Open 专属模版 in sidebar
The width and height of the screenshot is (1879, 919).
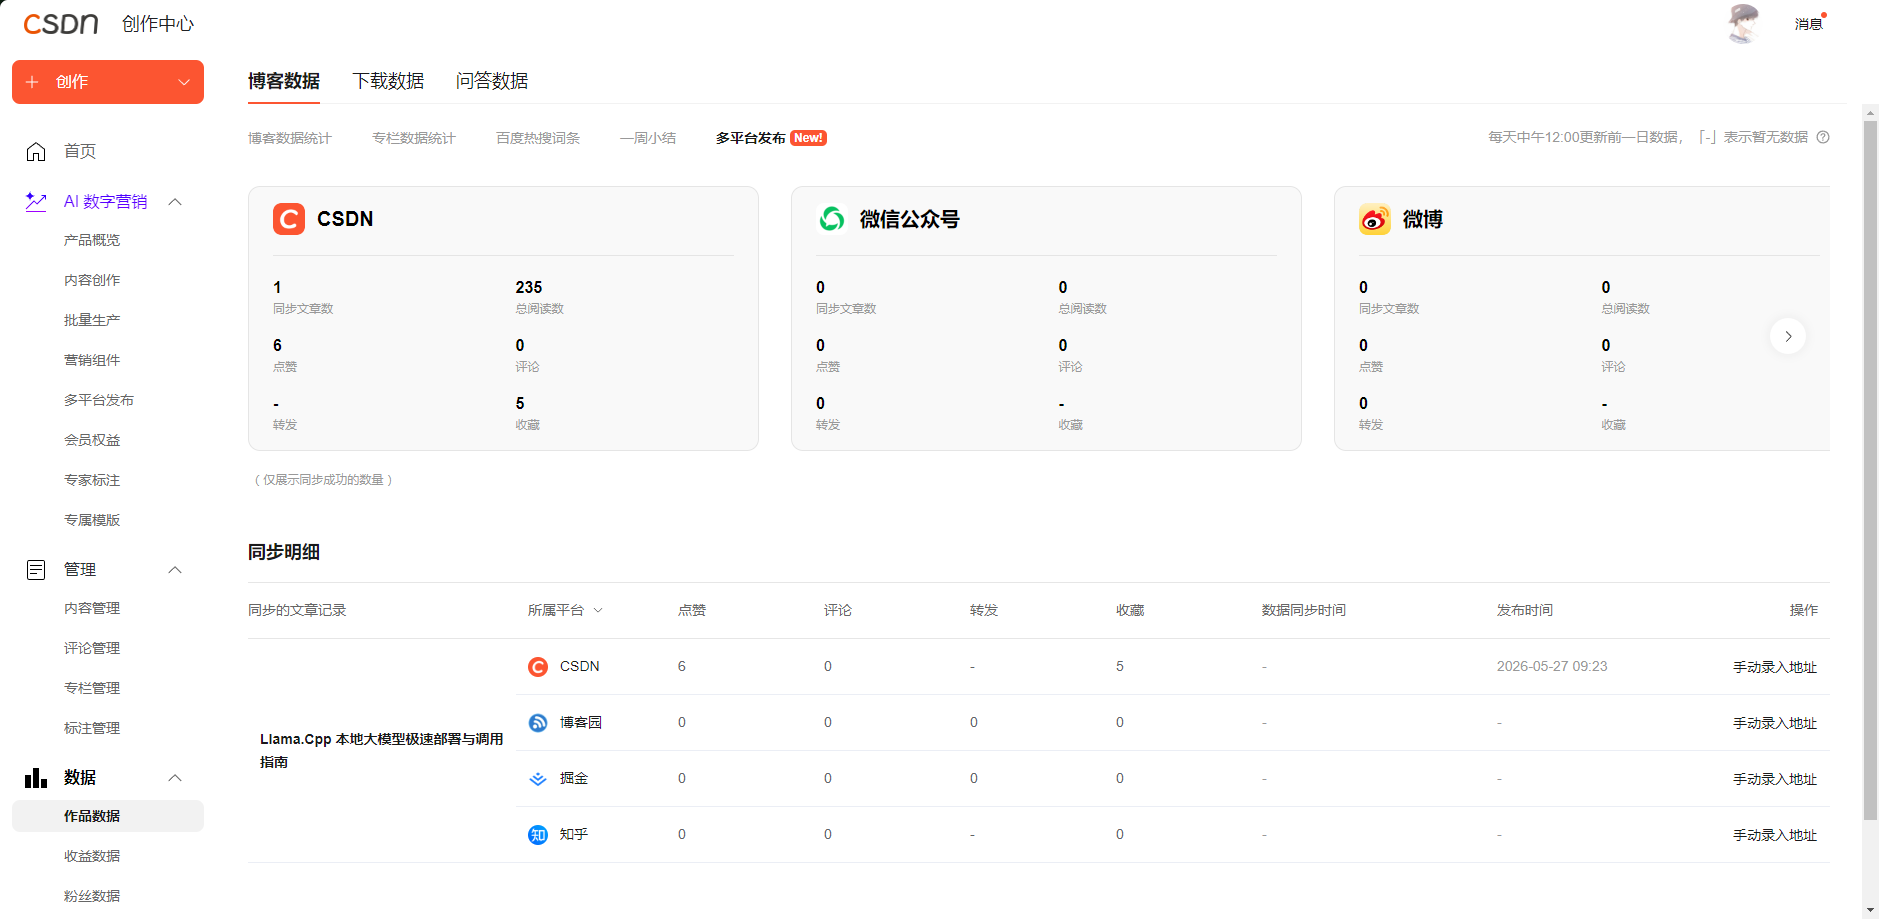[x=92, y=520]
